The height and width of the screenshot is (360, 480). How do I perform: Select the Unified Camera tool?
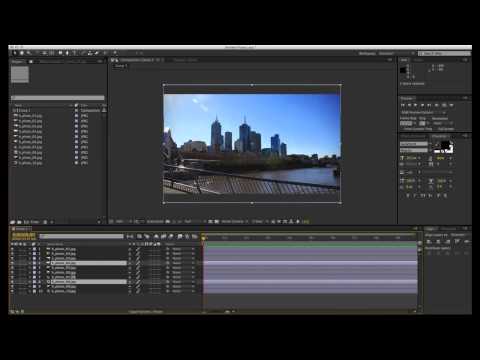[44, 53]
